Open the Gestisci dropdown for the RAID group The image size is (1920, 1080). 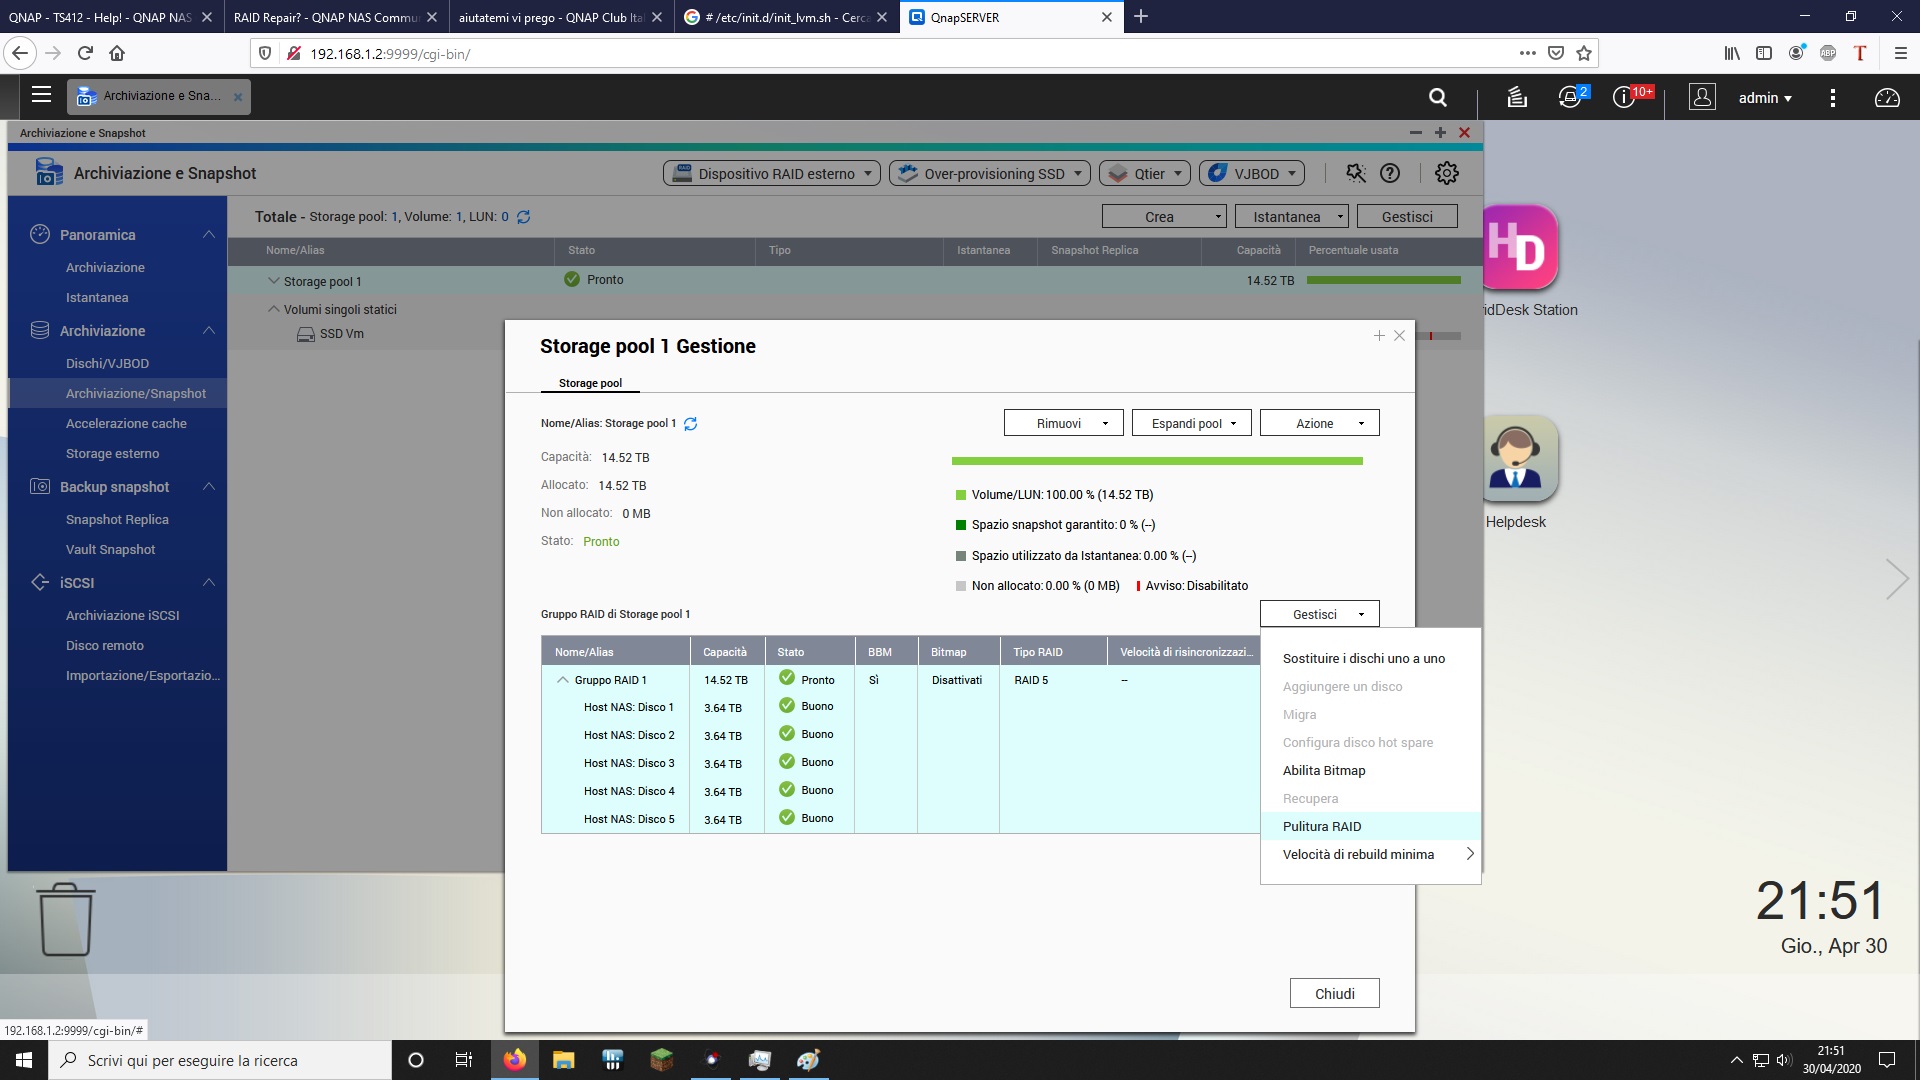[x=1319, y=614]
